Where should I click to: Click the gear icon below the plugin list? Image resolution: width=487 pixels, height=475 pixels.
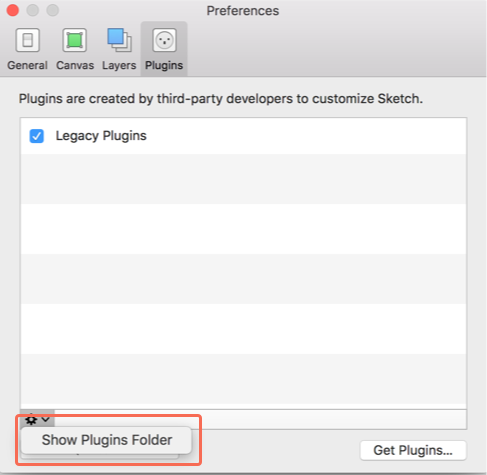click(x=31, y=420)
